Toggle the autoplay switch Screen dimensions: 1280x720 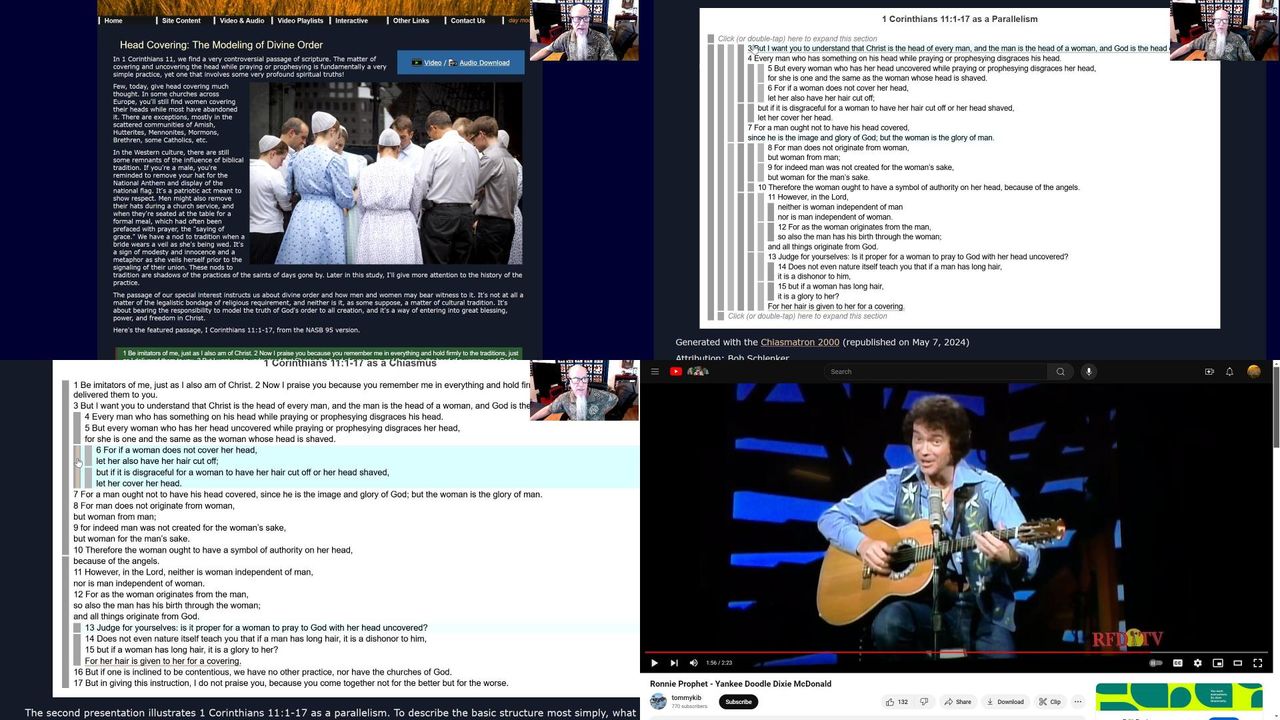click(1156, 663)
